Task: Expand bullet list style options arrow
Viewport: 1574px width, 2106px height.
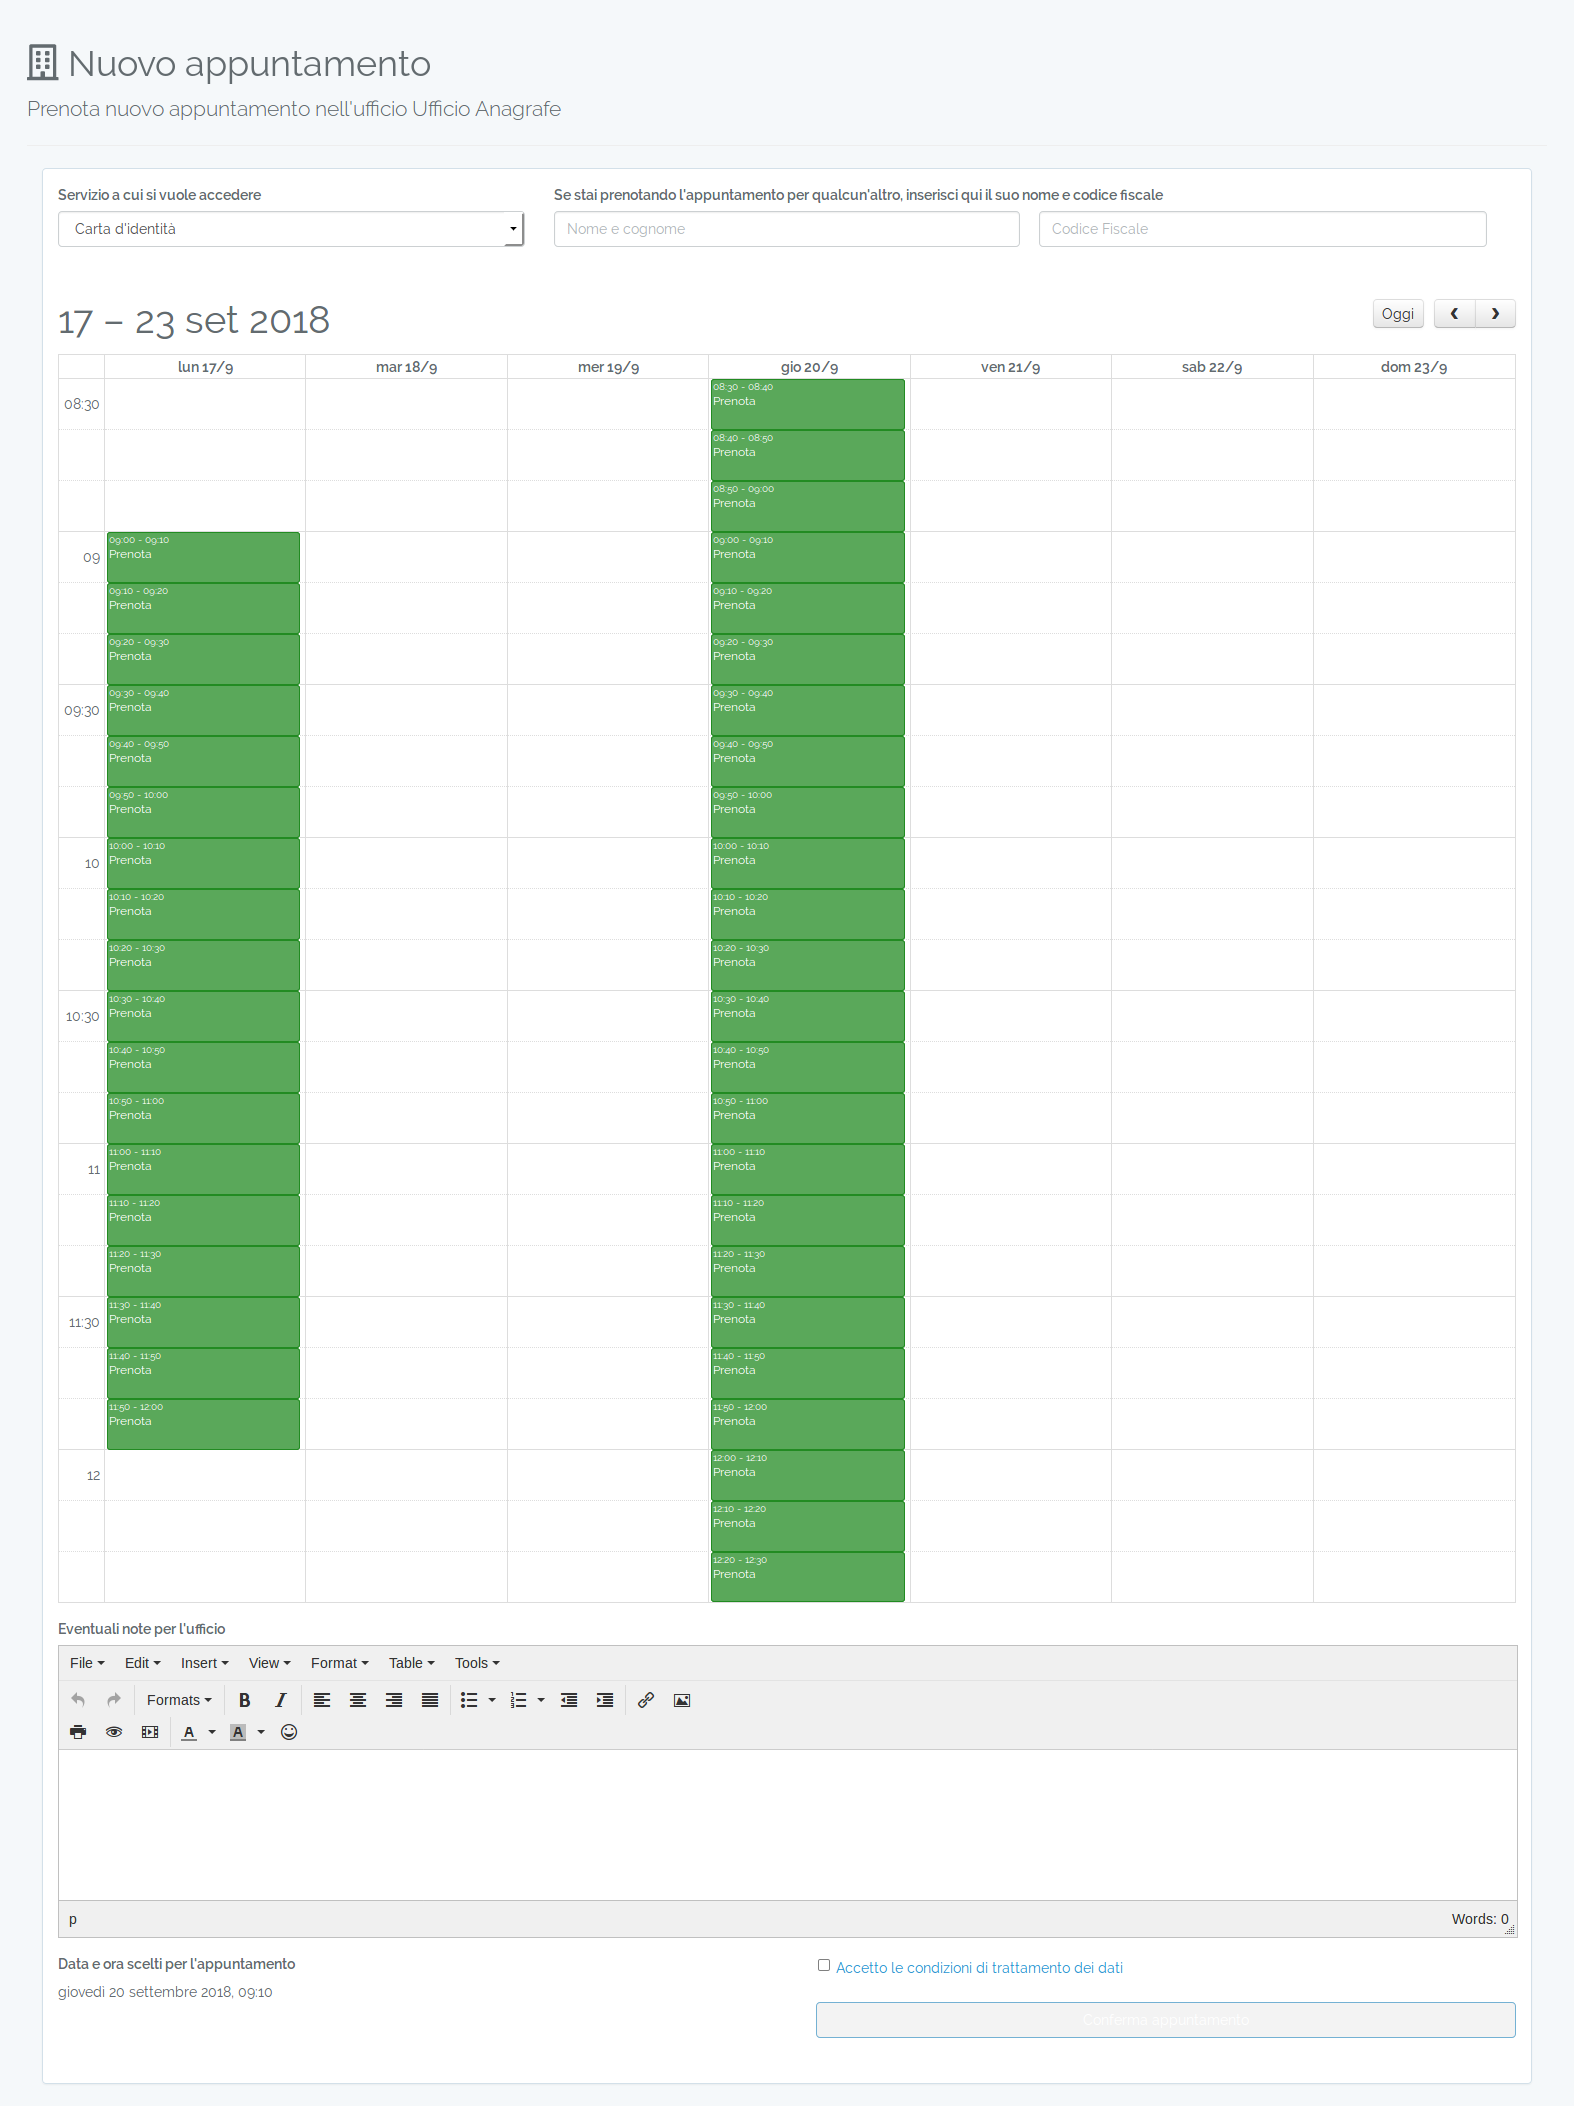Action: 492,1700
